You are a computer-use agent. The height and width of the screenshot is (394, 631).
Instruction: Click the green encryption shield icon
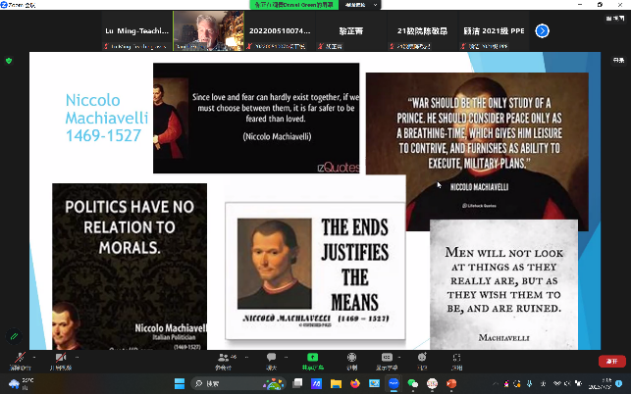tap(9, 61)
